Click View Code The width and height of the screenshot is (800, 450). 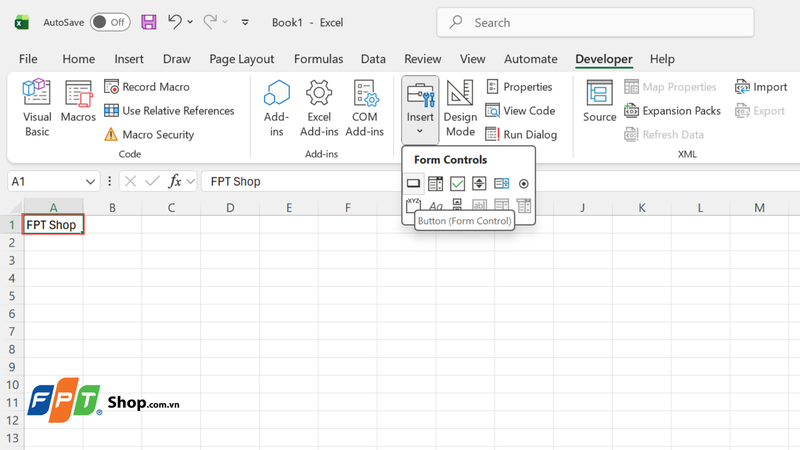click(x=520, y=111)
